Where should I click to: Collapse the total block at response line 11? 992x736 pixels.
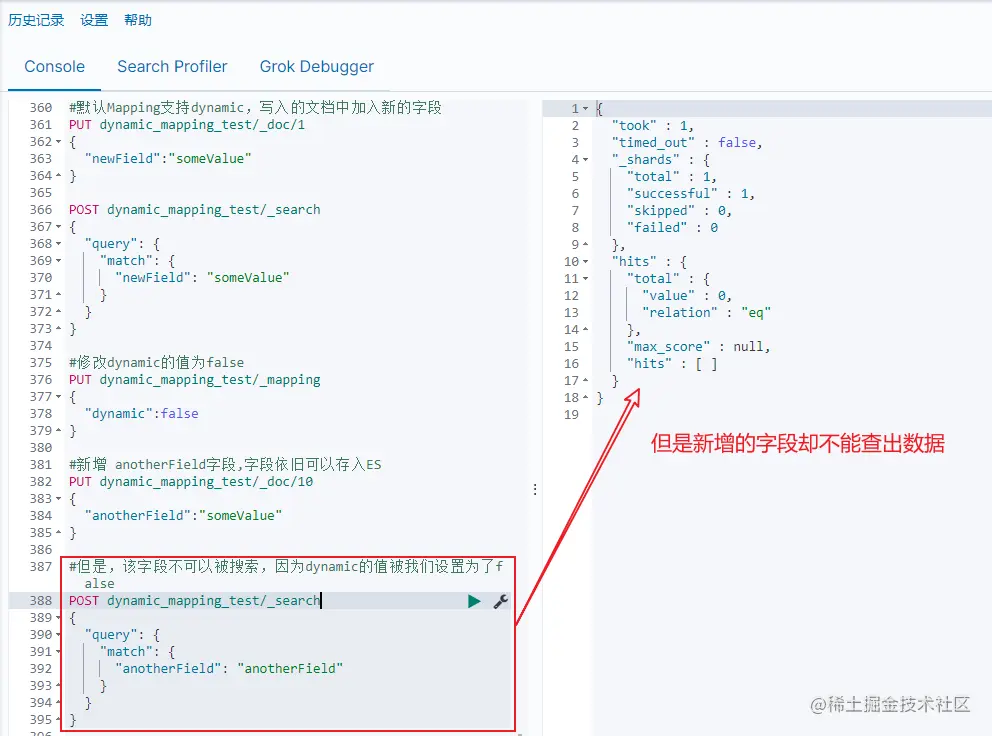[x=585, y=278]
